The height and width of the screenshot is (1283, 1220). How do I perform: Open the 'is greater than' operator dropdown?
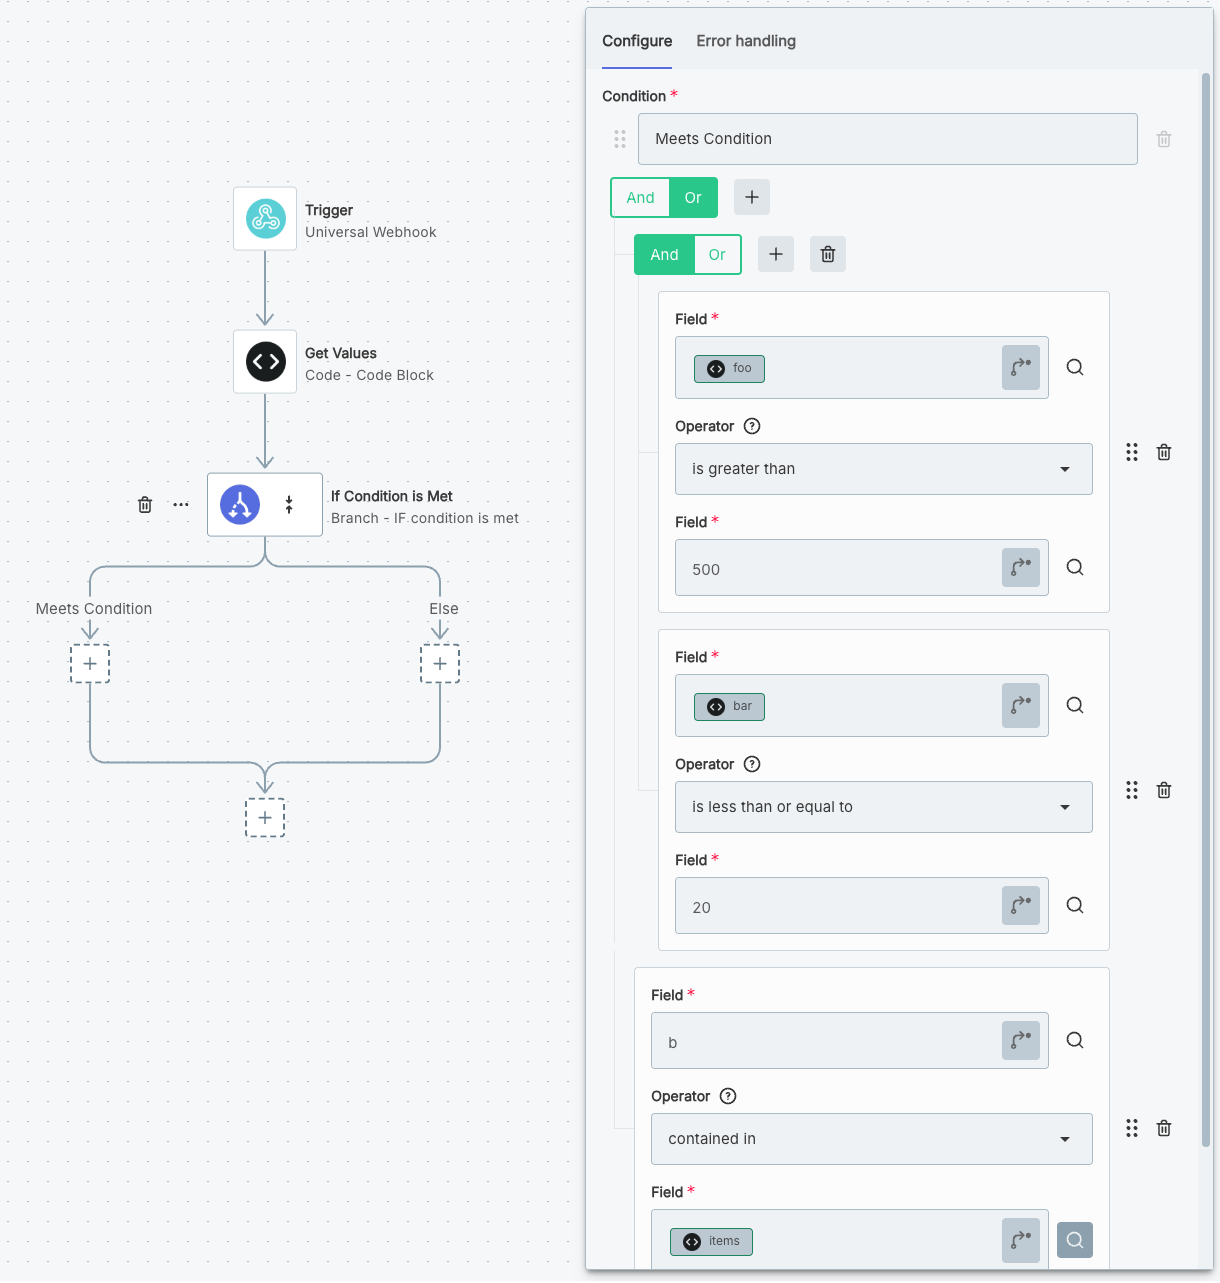click(883, 469)
